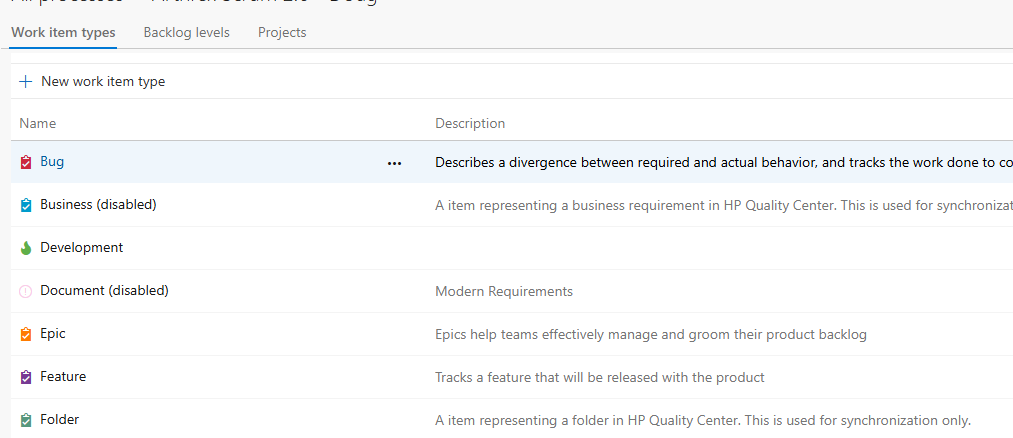Click the pink Document type icon
The height and width of the screenshot is (438, 1013).
point(26,291)
